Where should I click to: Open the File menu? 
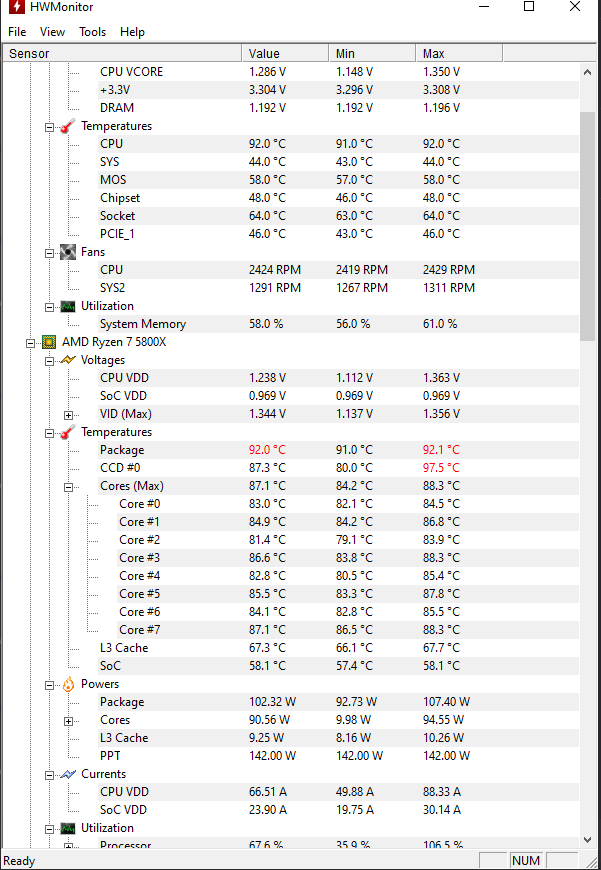click(17, 32)
